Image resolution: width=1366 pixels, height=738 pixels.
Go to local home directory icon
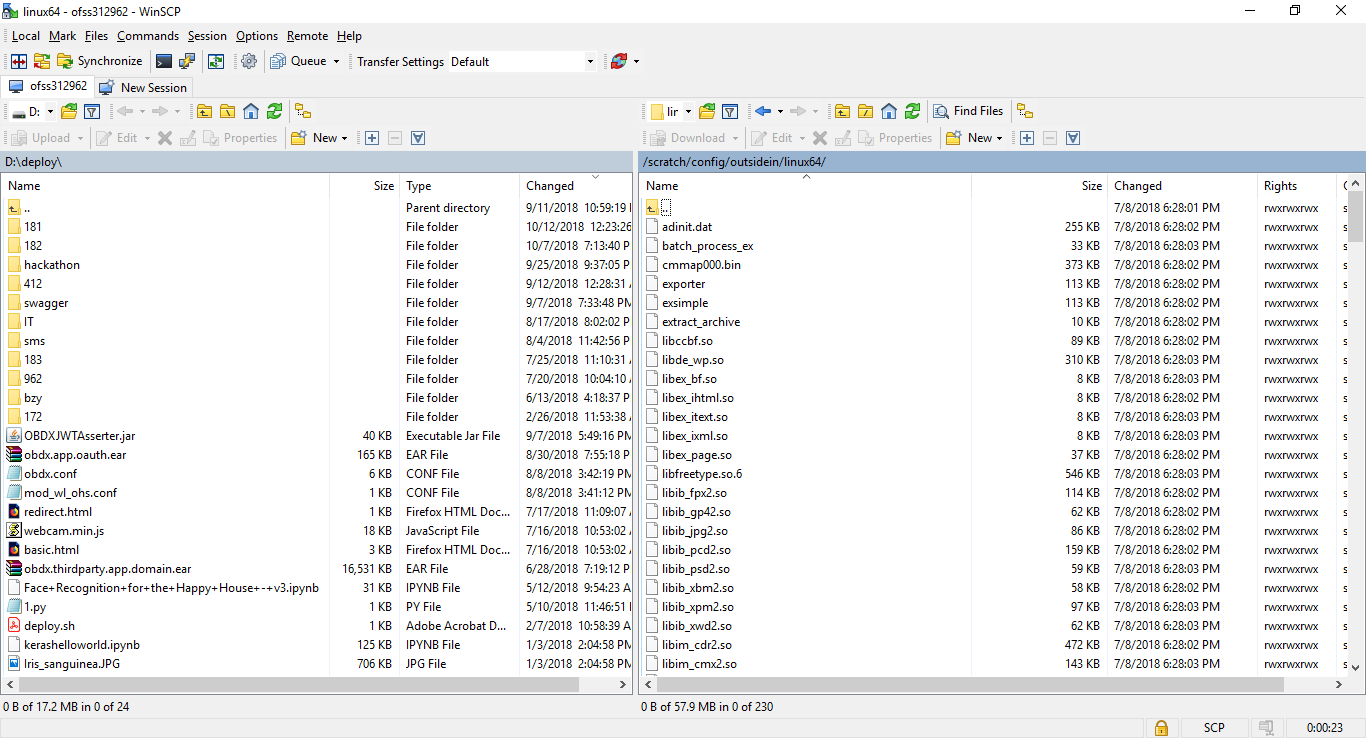pyautogui.click(x=251, y=111)
